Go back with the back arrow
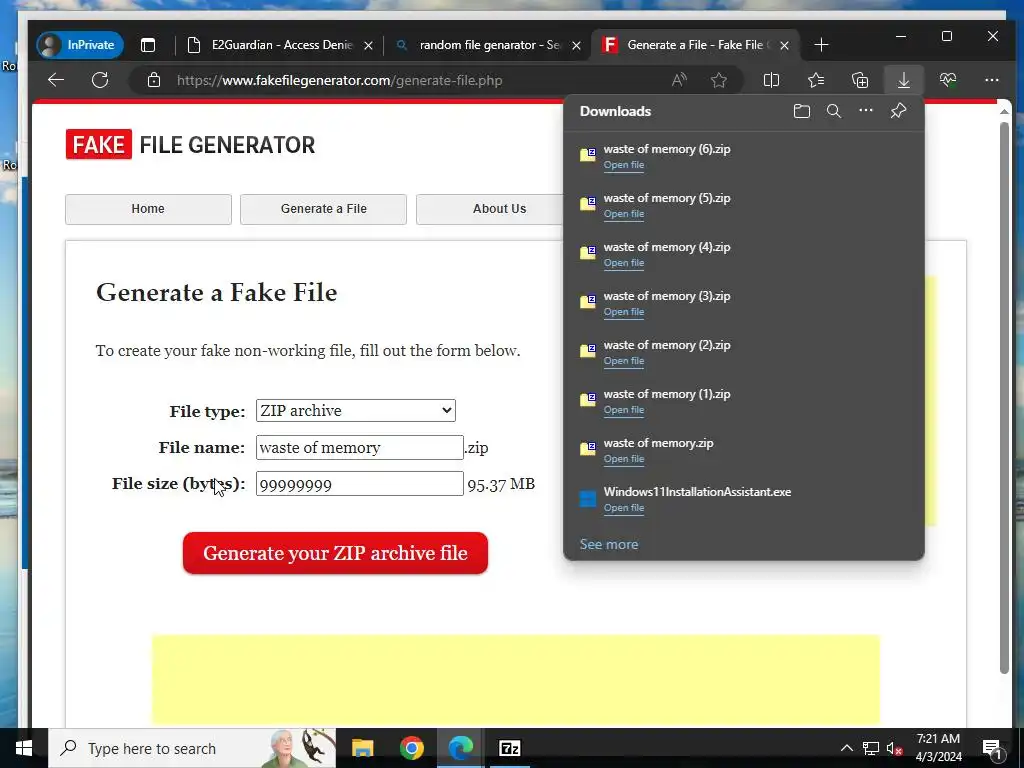 pyautogui.click(x=56, y=80)
